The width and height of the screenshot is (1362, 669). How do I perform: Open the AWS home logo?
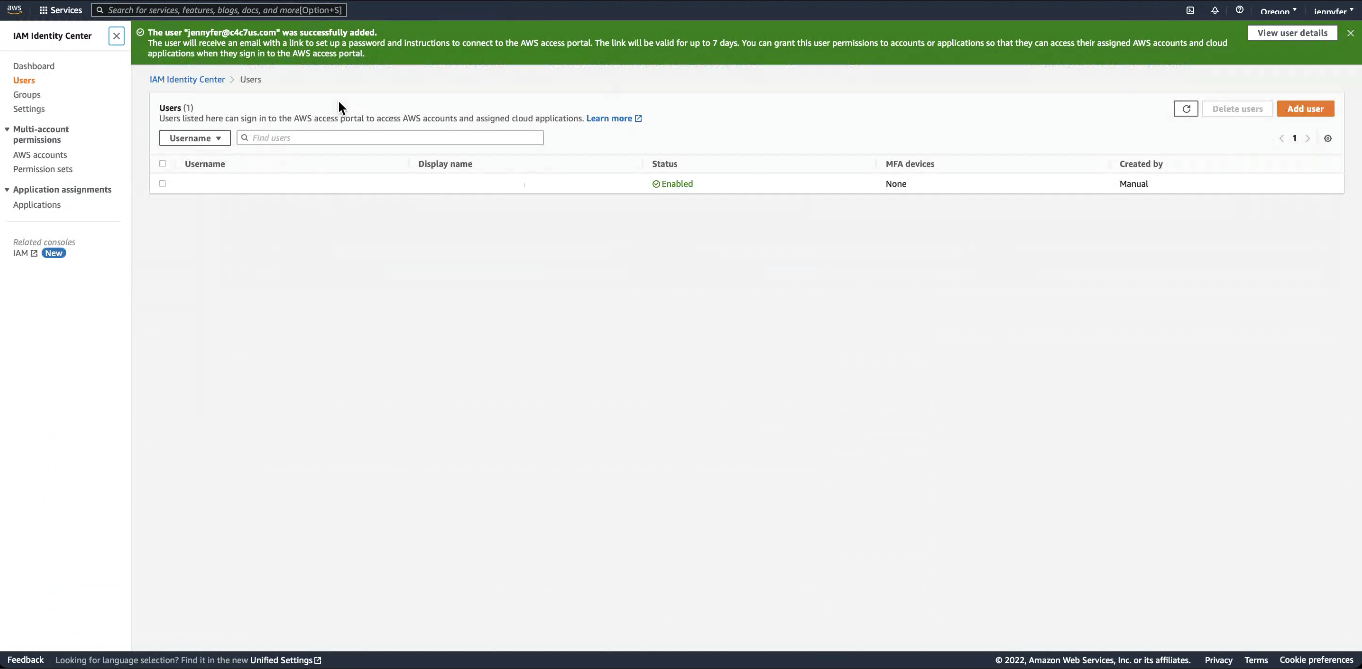[x=14, y=10]
